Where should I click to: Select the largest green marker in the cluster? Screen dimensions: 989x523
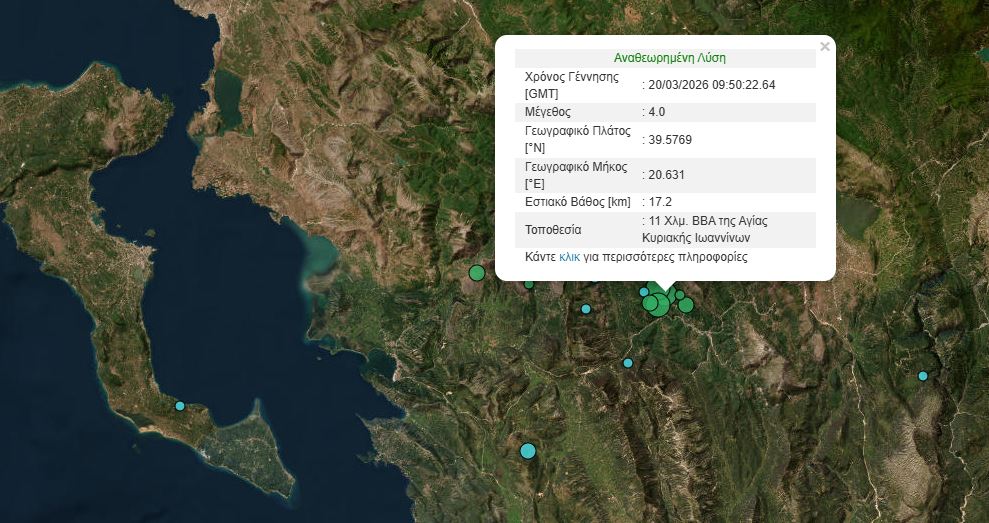658,304
